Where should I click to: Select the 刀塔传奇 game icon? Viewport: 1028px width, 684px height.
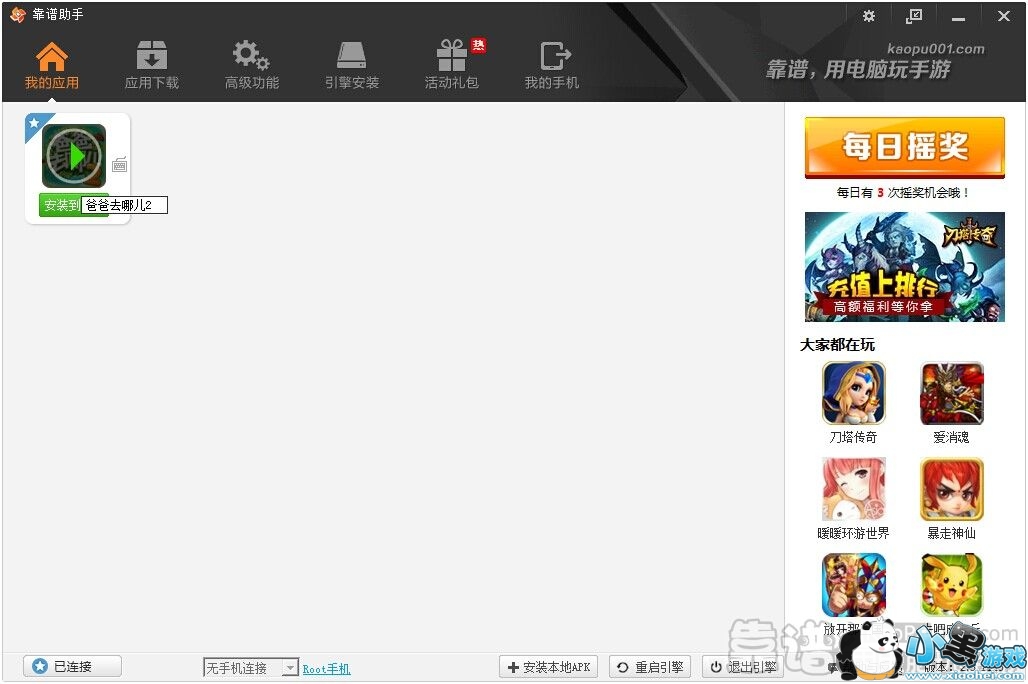854,393
